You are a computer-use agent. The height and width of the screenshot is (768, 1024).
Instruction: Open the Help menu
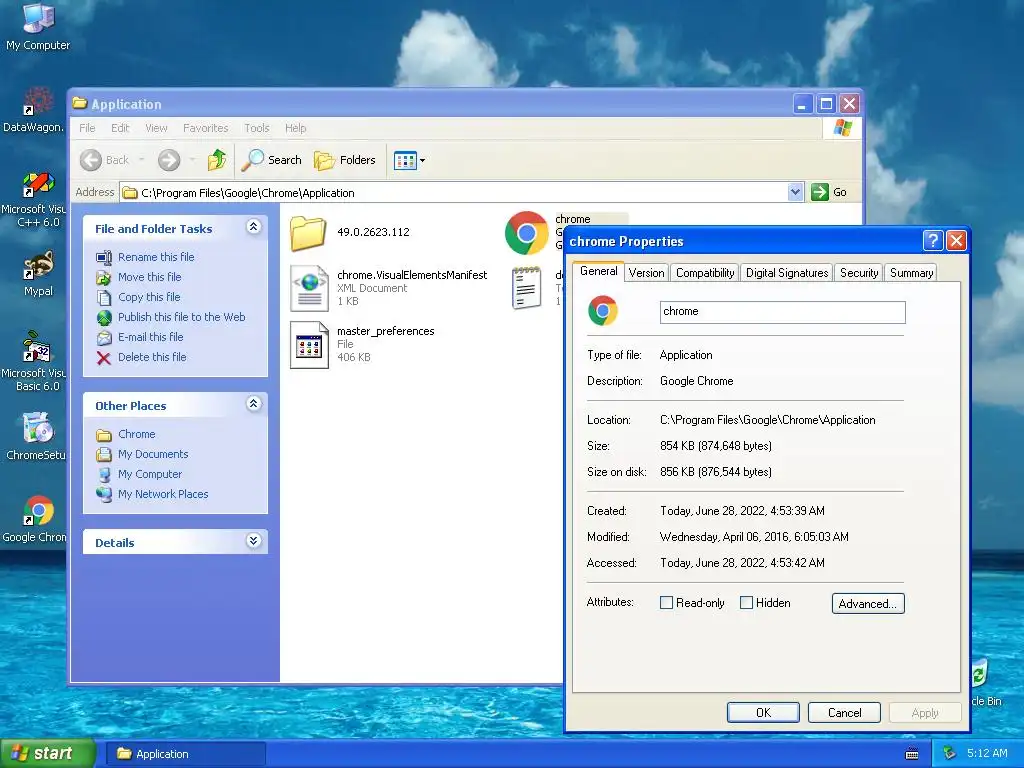click(x=295, y=128)
